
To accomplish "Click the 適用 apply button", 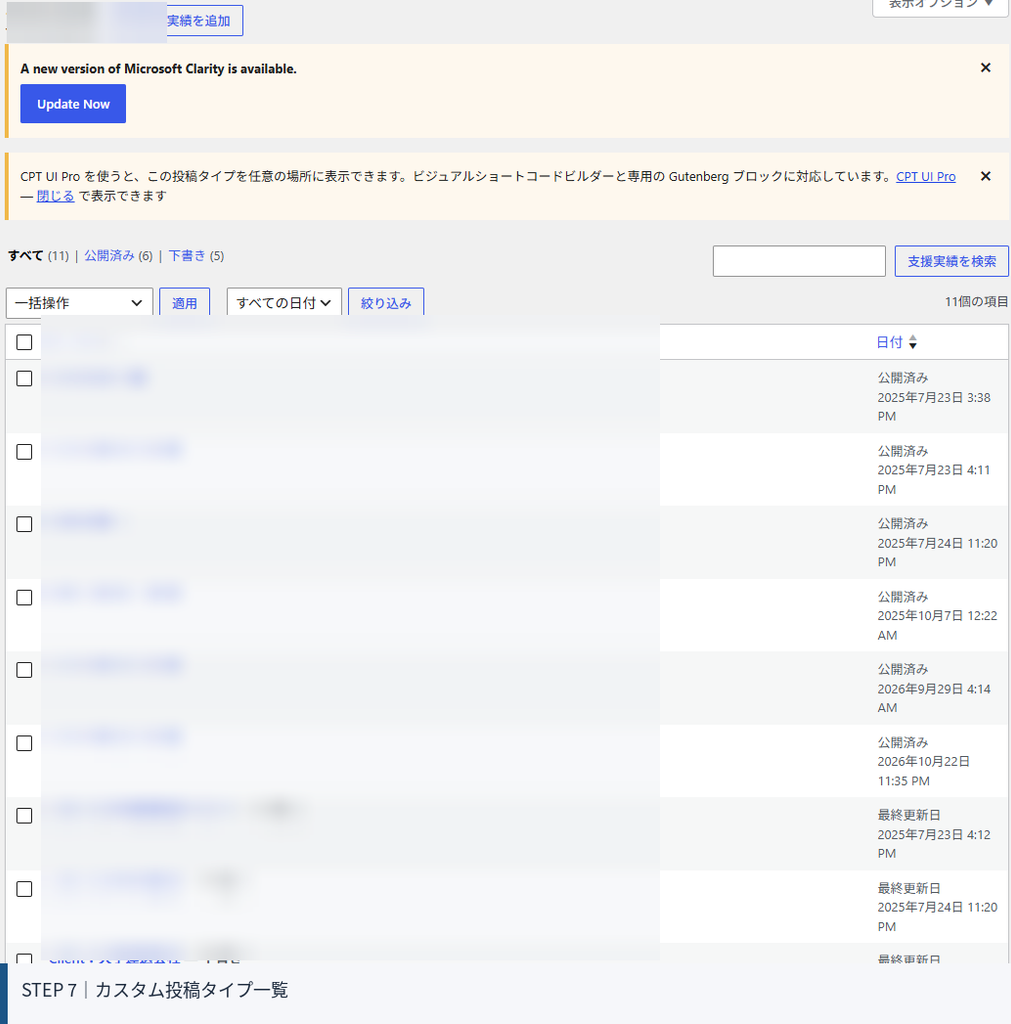I will (x=184, y=302).
